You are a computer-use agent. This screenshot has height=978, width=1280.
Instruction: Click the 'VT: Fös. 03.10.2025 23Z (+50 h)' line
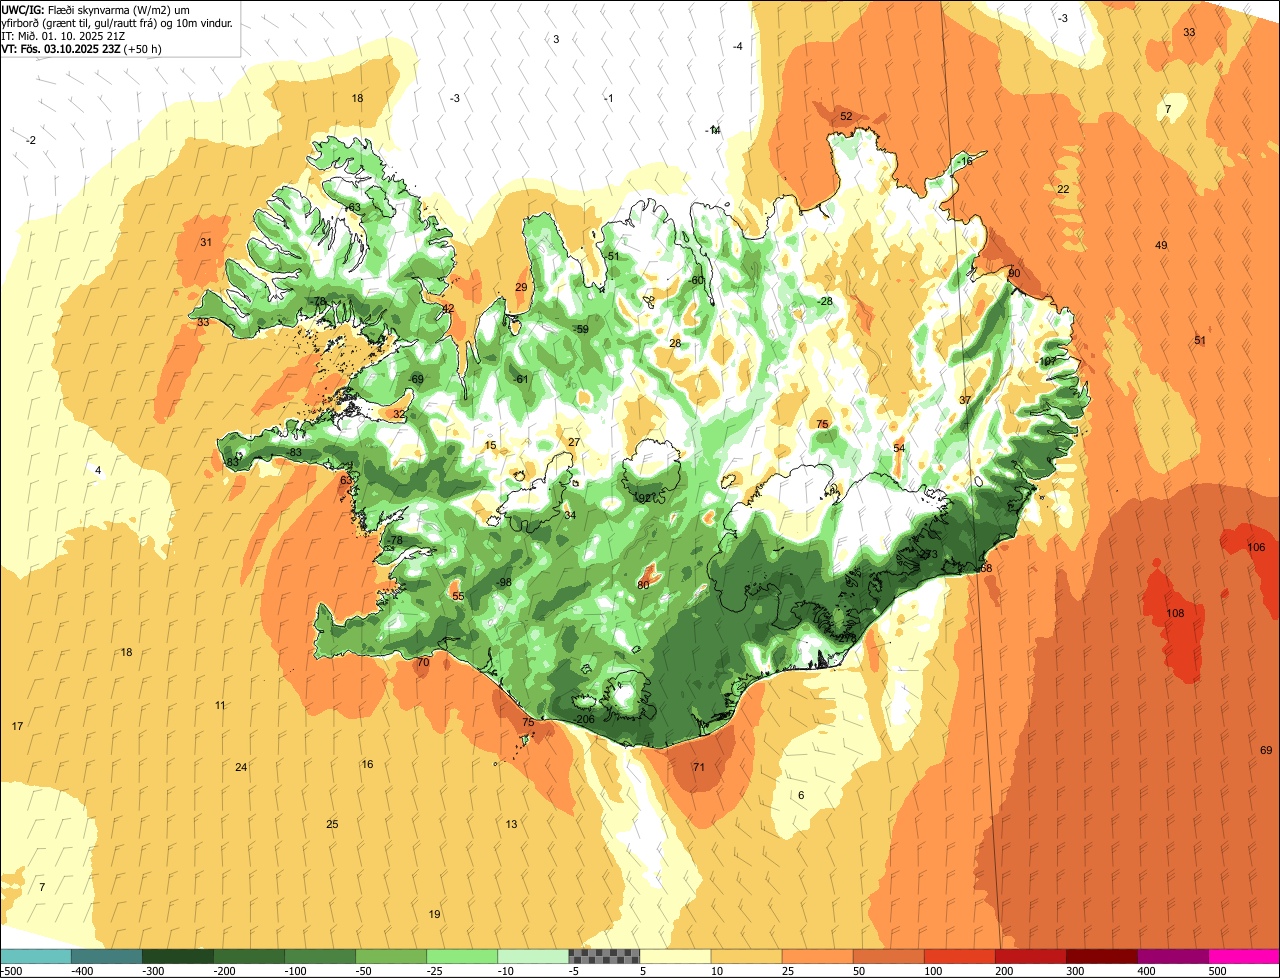[x=82, y=48]
